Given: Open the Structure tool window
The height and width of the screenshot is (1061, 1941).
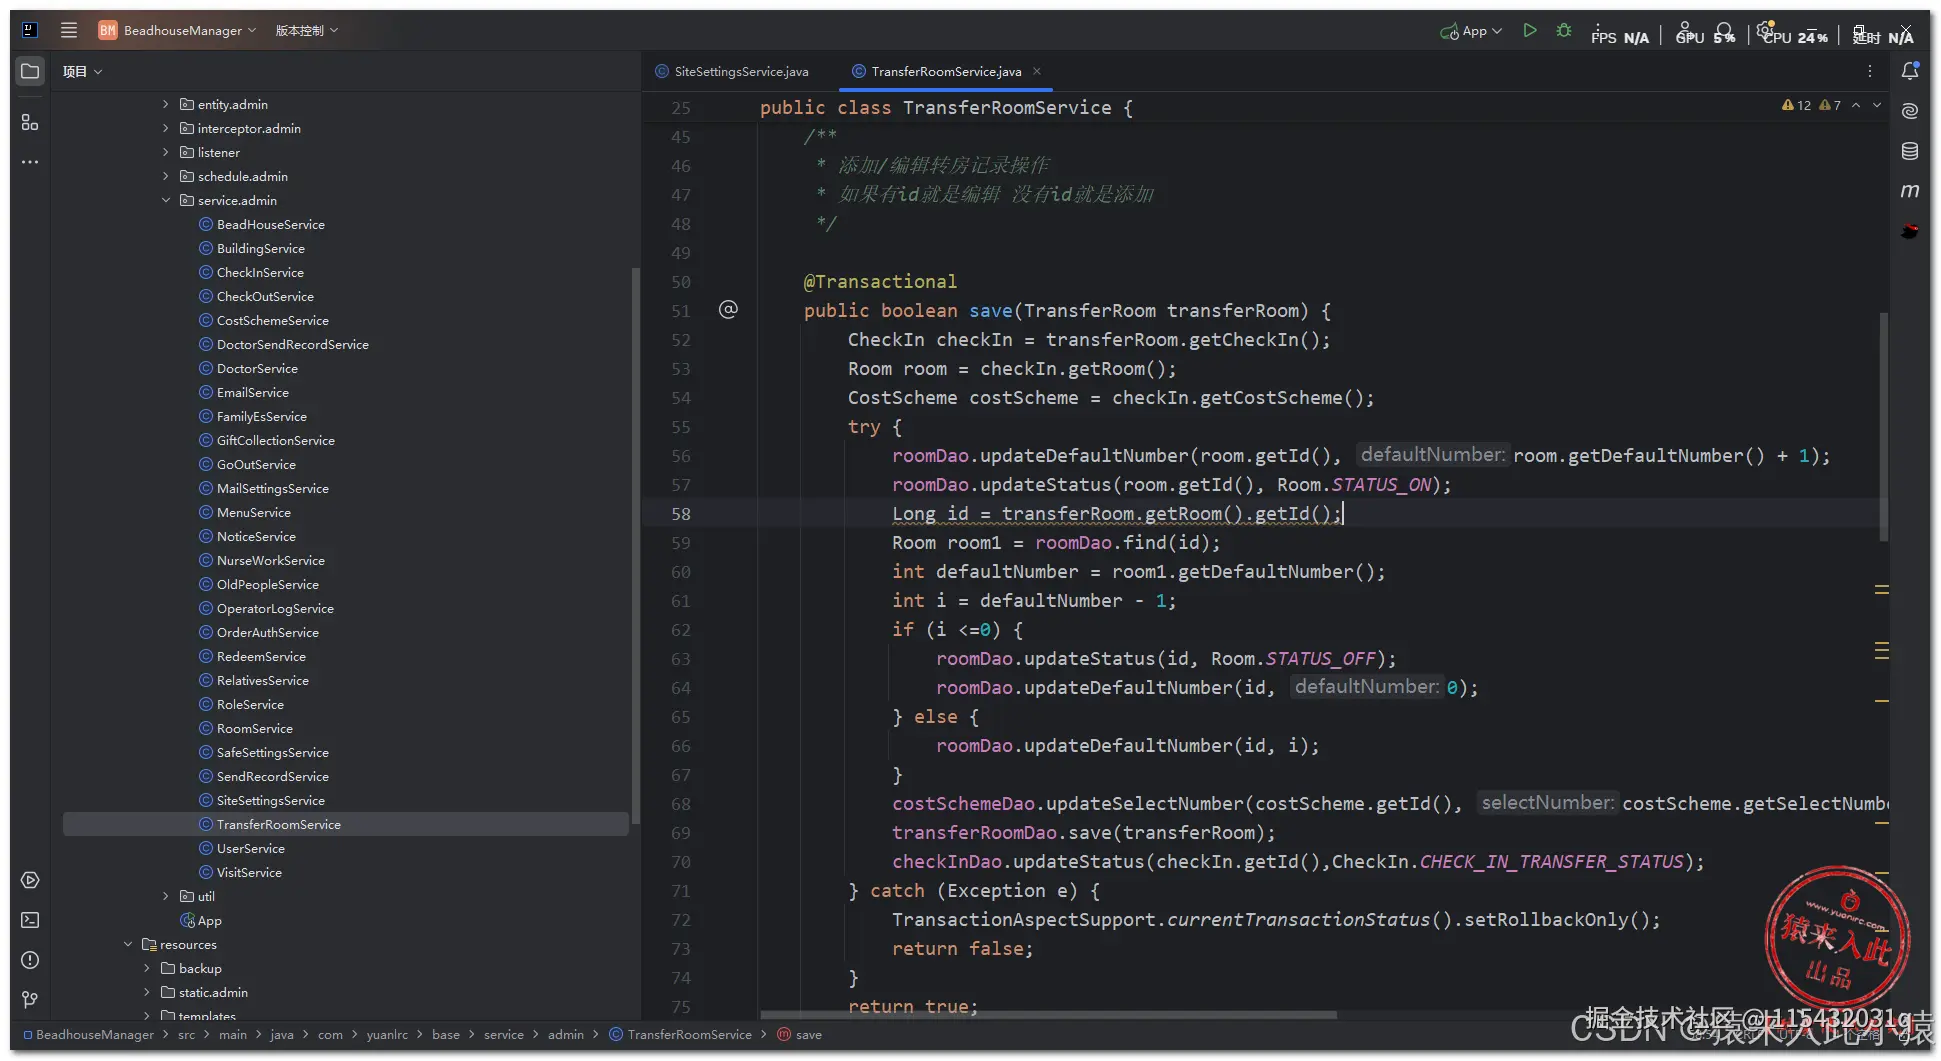Looking at the screenshot, I should tap(30, 122).
